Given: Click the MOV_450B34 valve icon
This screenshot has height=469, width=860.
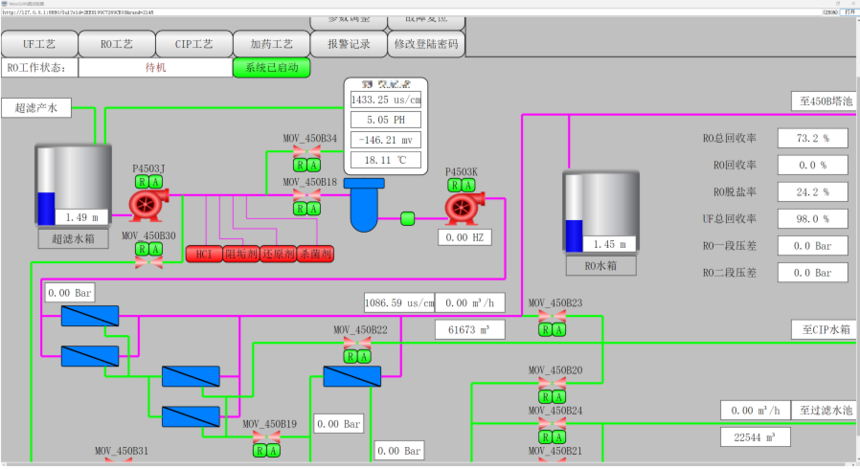Looking at the screenshot, I should click(x=307, y=151).
